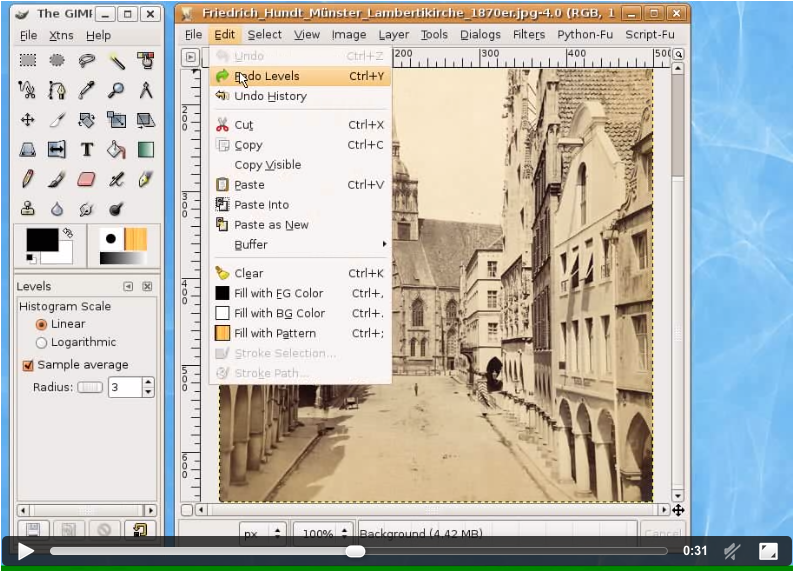The height and width of the screenshot is (572, 793).
Task: Open the active brush preview
Action: pyautogui.click(x=111, y=239)
